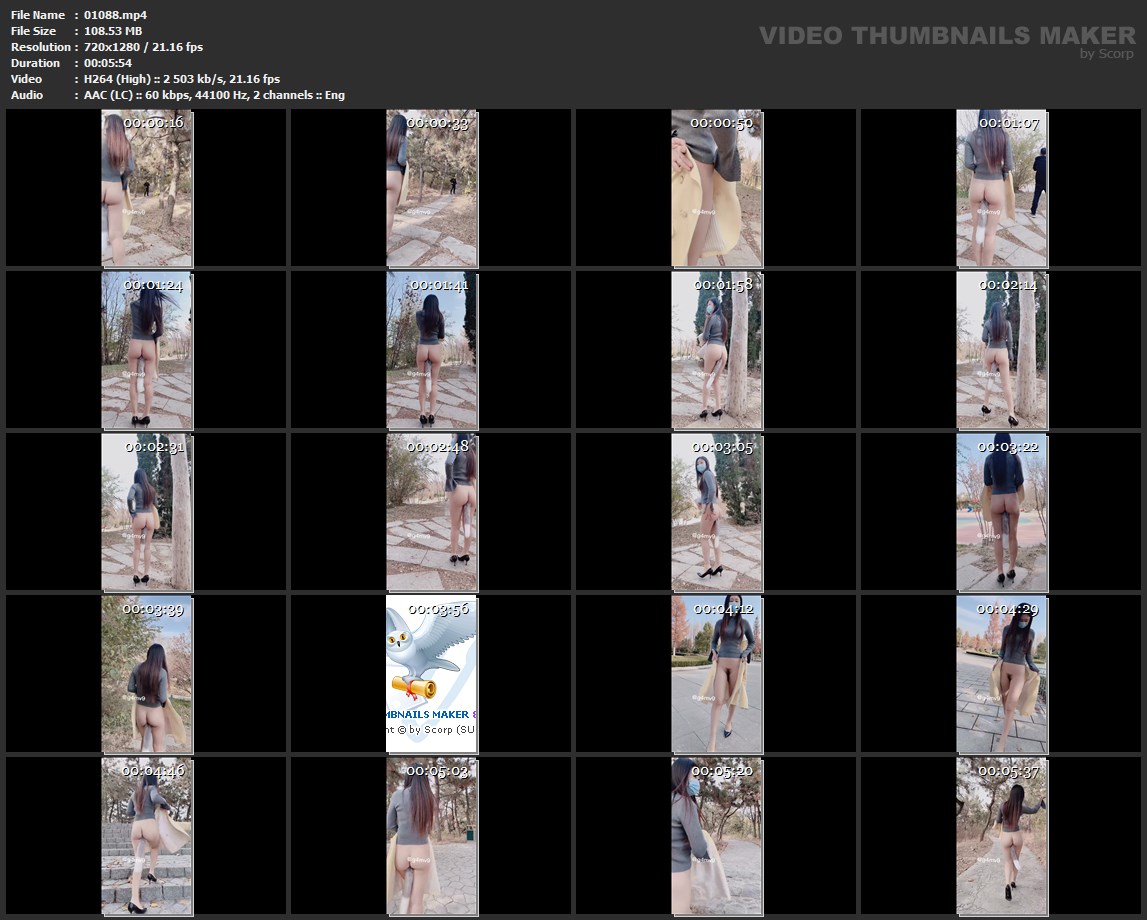1147x920 pixels.
Task: Click the owl logo frame at 00:03:56
Action: click(x=431, y=674)
